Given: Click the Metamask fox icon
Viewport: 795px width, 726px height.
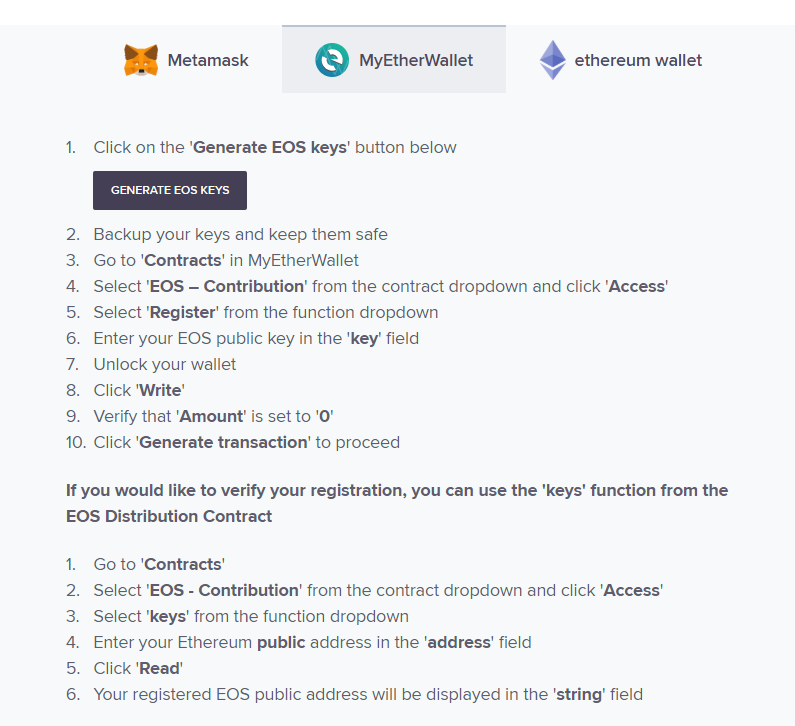Looking at the screenshot, I should [141, 60].
